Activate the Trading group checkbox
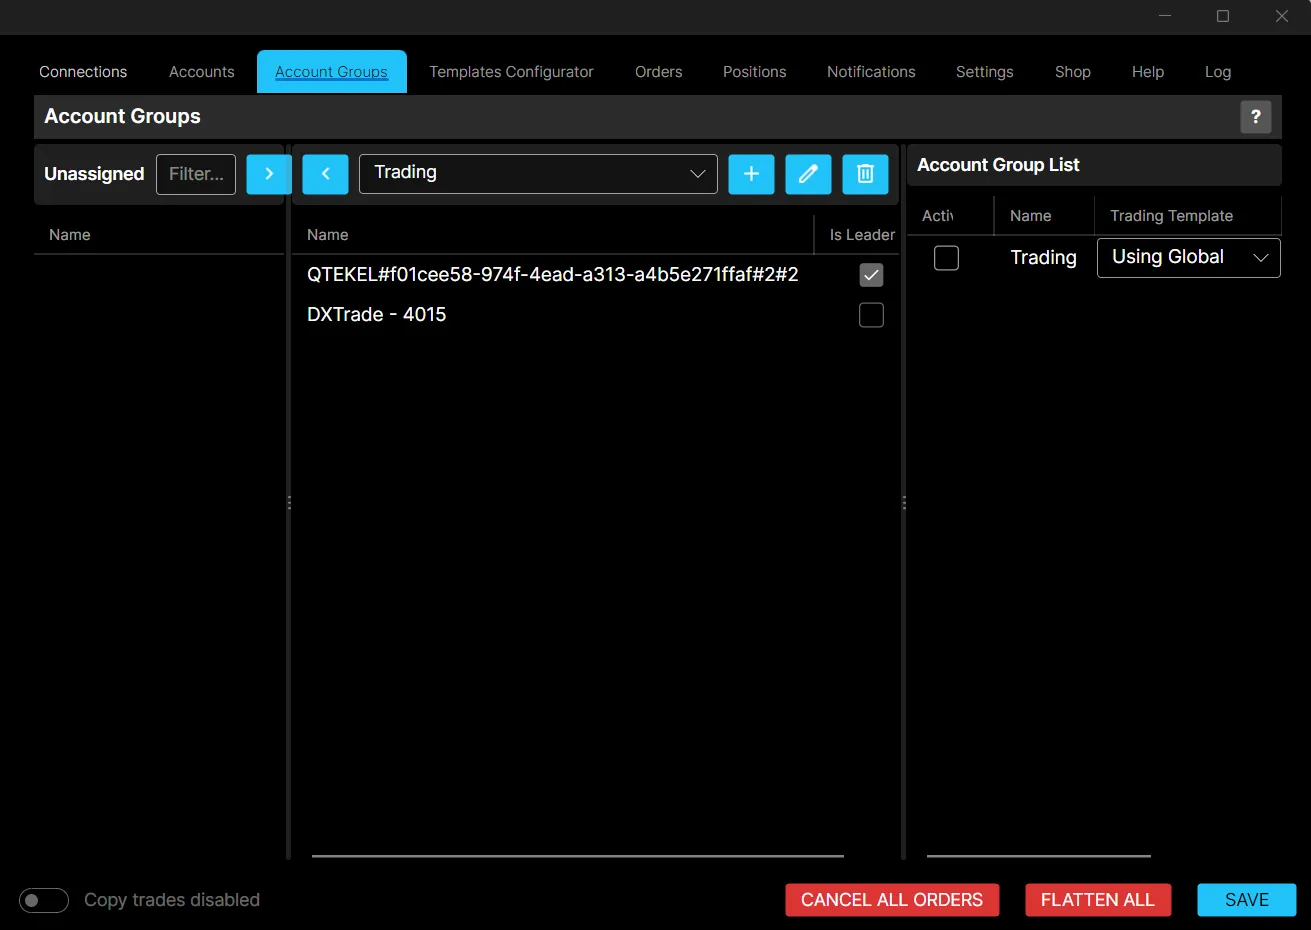Image resolution: width=1311 pixels, height=930 pixels. coord(946,258)
